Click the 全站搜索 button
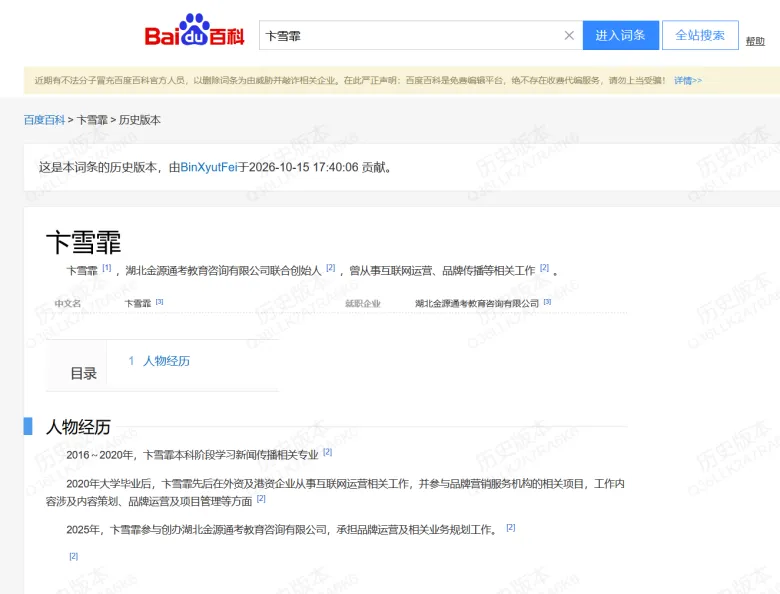Screen dimensions: 780x594 [x=700, y=35]
